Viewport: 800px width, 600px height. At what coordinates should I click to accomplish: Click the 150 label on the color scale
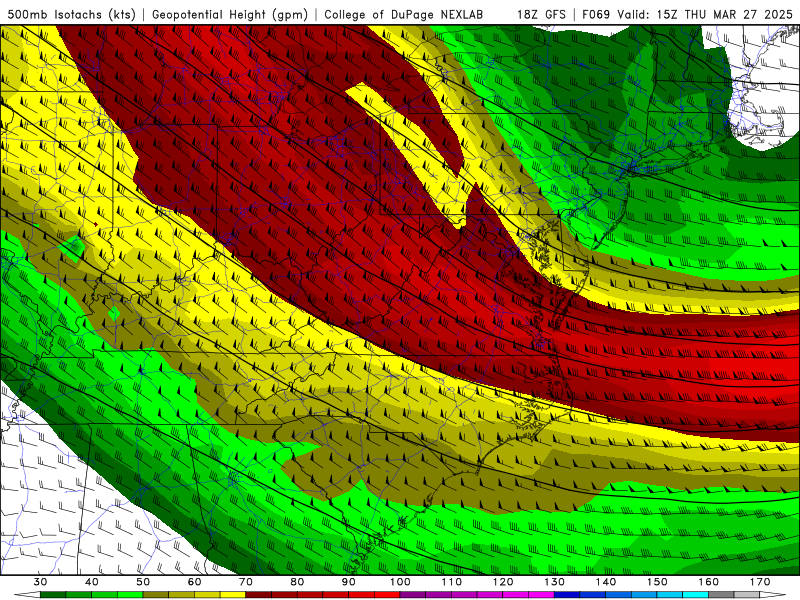pos(657,582)
